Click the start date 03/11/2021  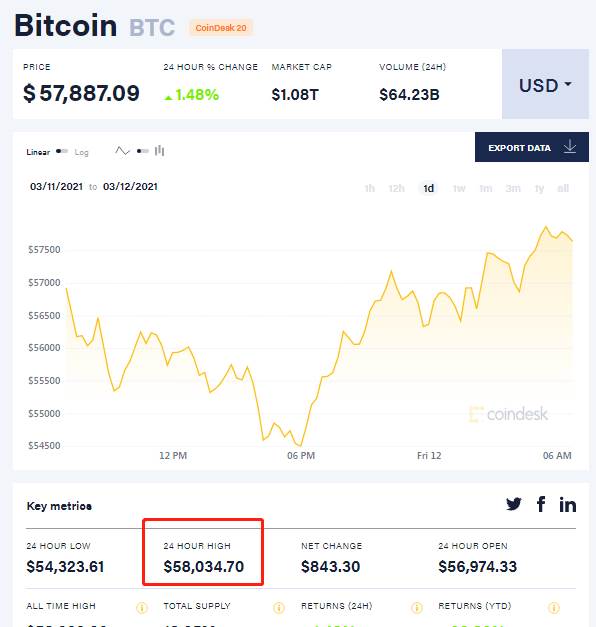pyautogui.click(x=56, y=186)
